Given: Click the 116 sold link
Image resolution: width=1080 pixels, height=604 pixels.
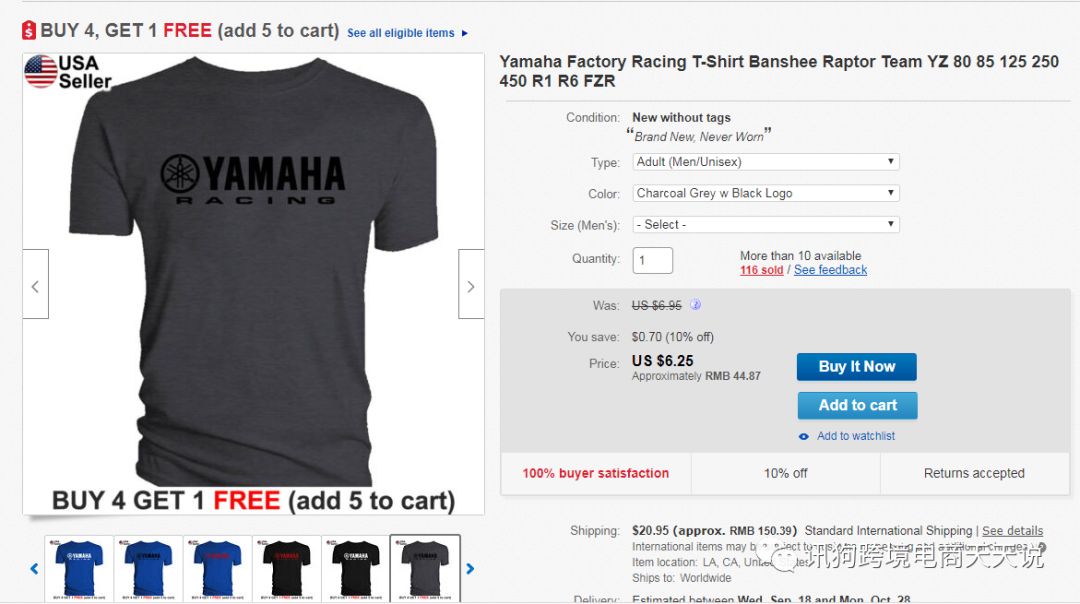Looking at the screenshot, I should coord(761,270).
